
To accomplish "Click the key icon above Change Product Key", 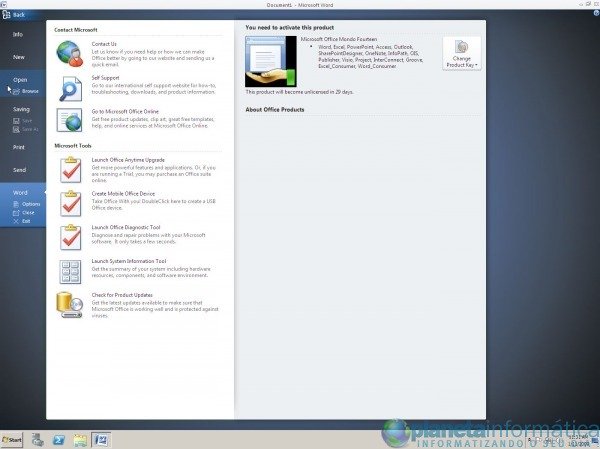I will pyautogui.click(x=461, y=47).
